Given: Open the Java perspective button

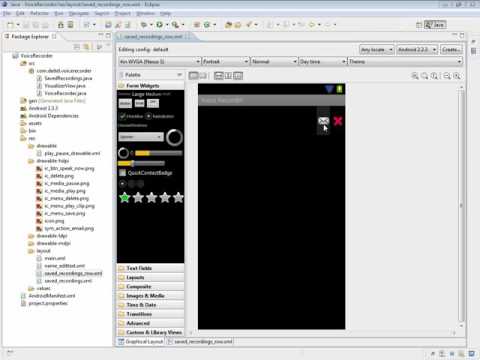Looking at the screenshot, I should pos(435,25).
